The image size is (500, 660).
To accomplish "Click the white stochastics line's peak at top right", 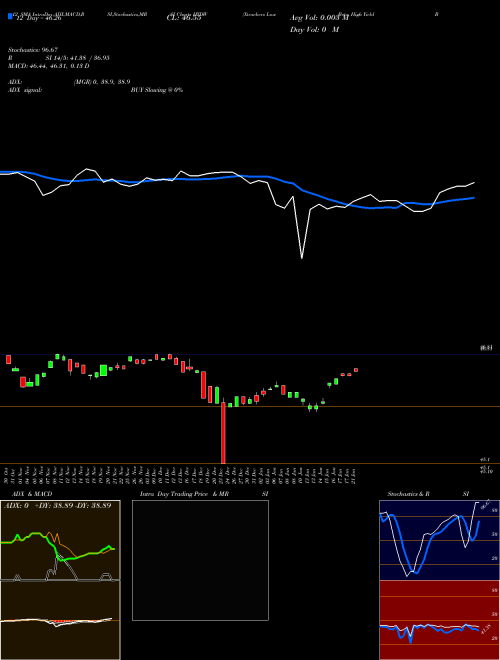I will [477, 503].
